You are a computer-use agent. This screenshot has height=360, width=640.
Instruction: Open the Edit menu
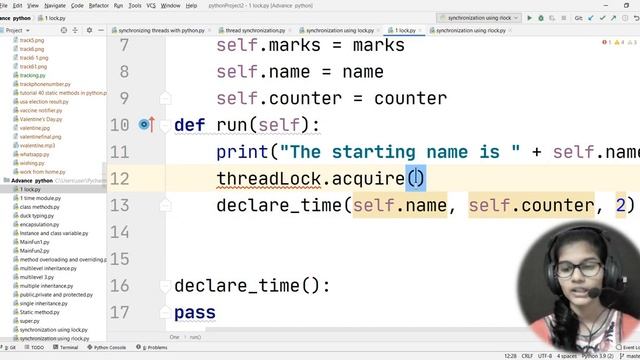(x=17, y=6)
